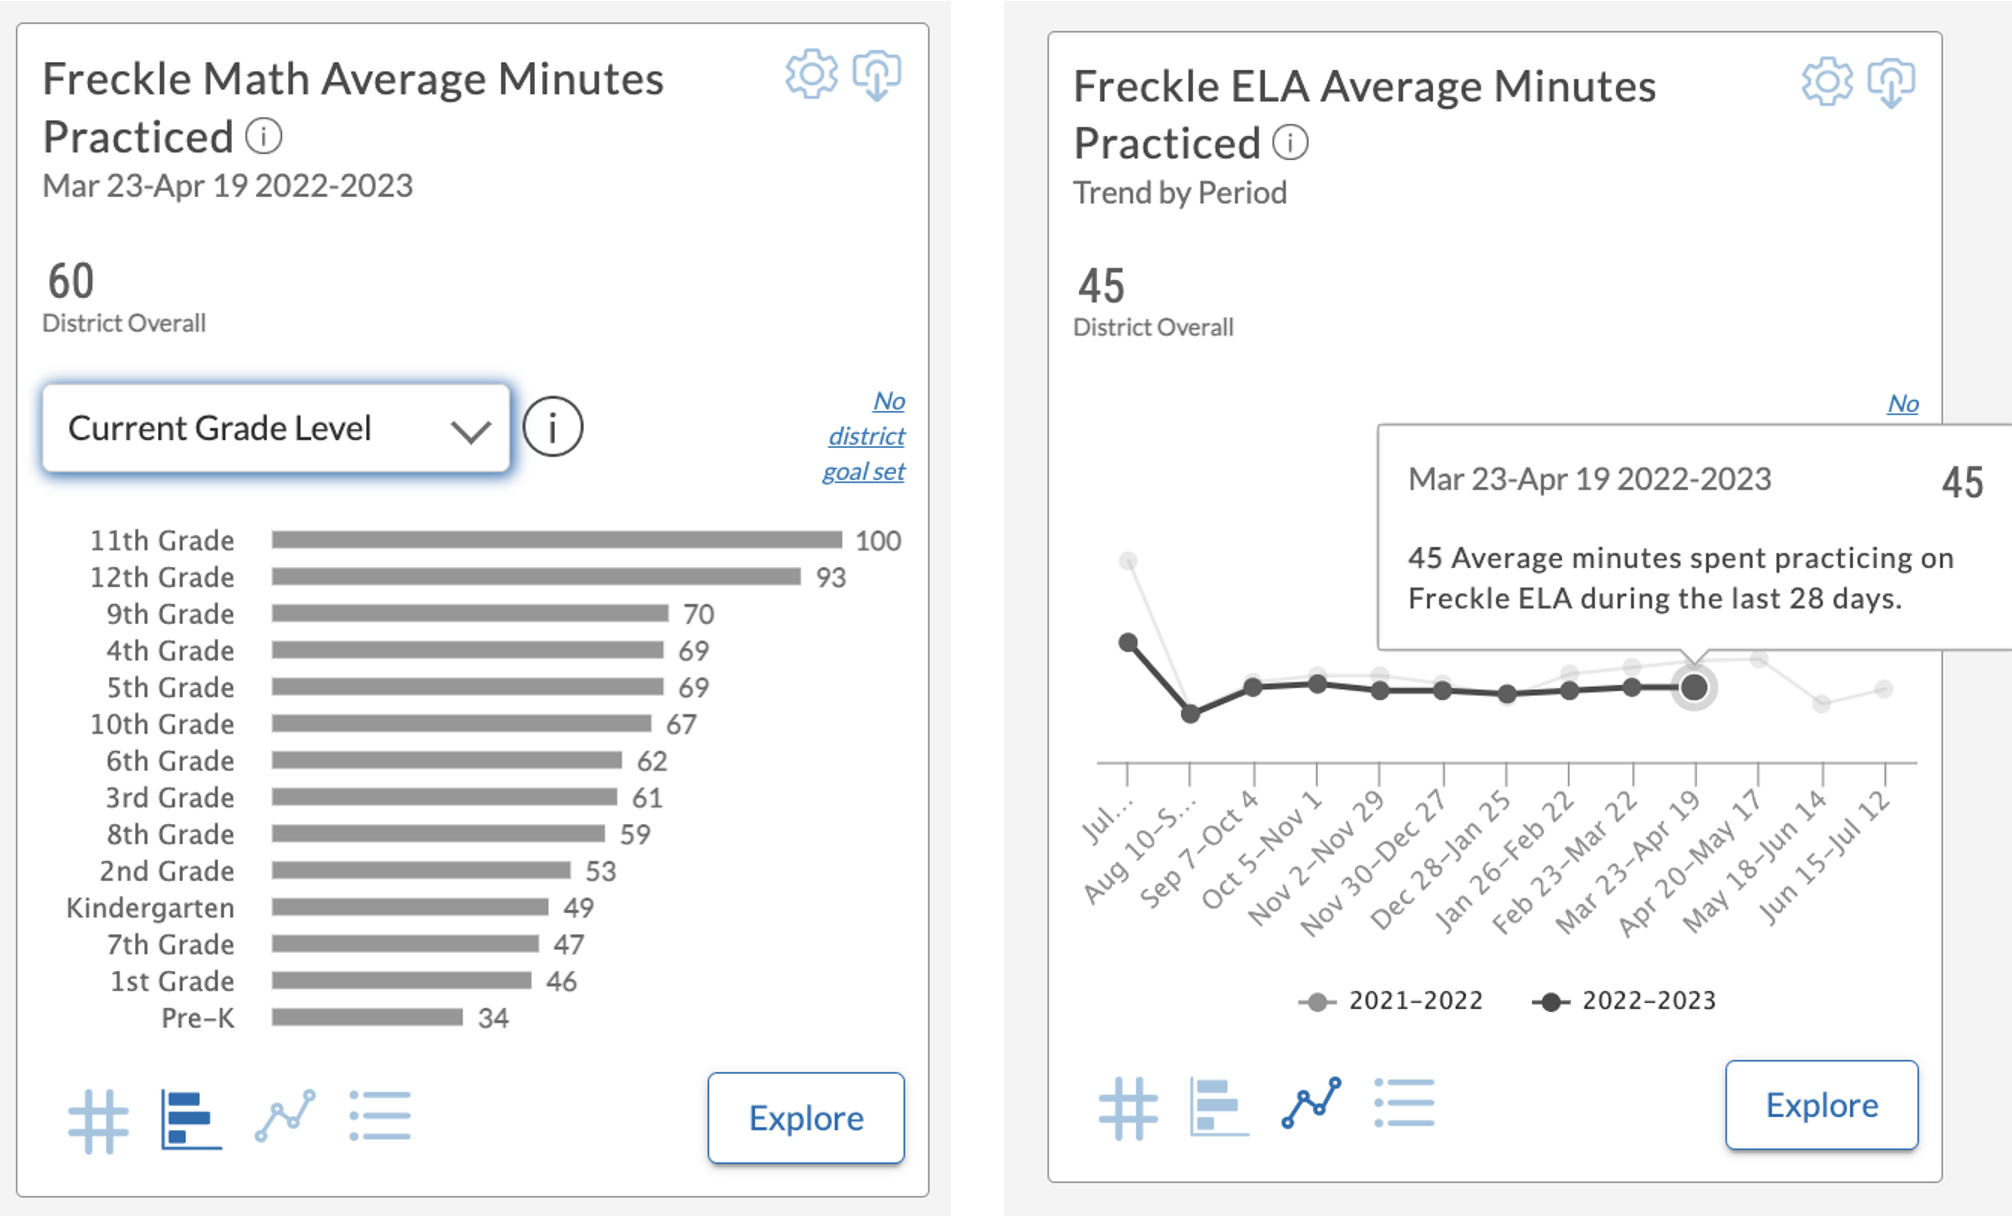Select bar chart view on Math card

pos(189,1119)
